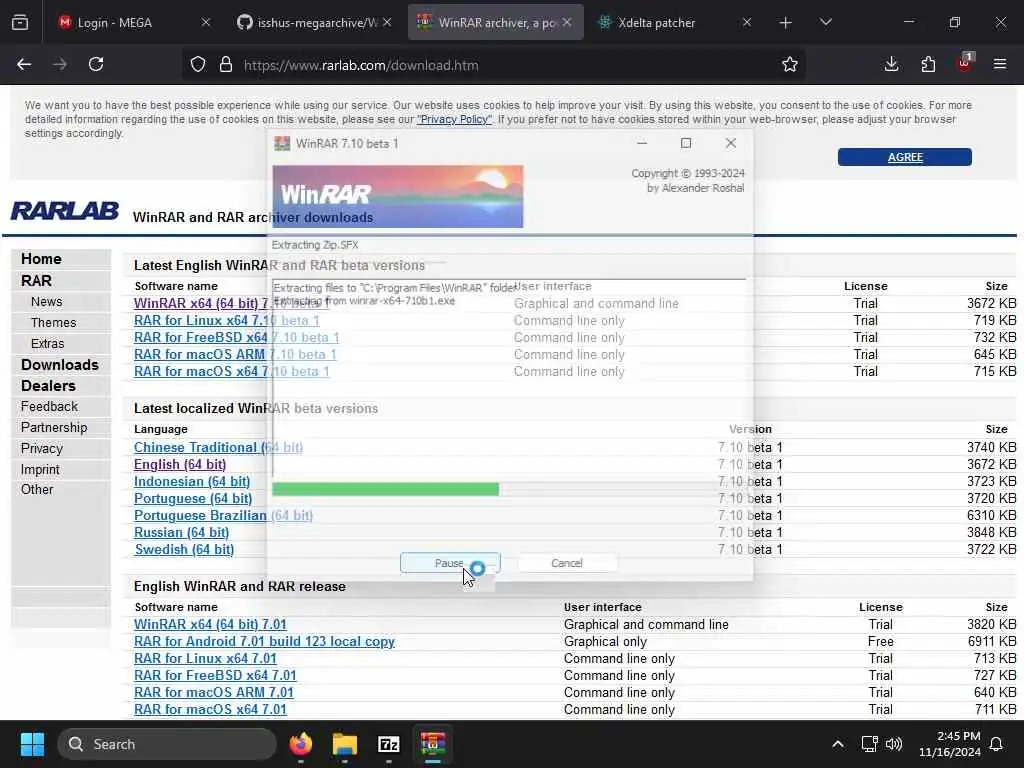Click Cancel in the WinRAR installer
1024x768 pixels.
[567, 563]
